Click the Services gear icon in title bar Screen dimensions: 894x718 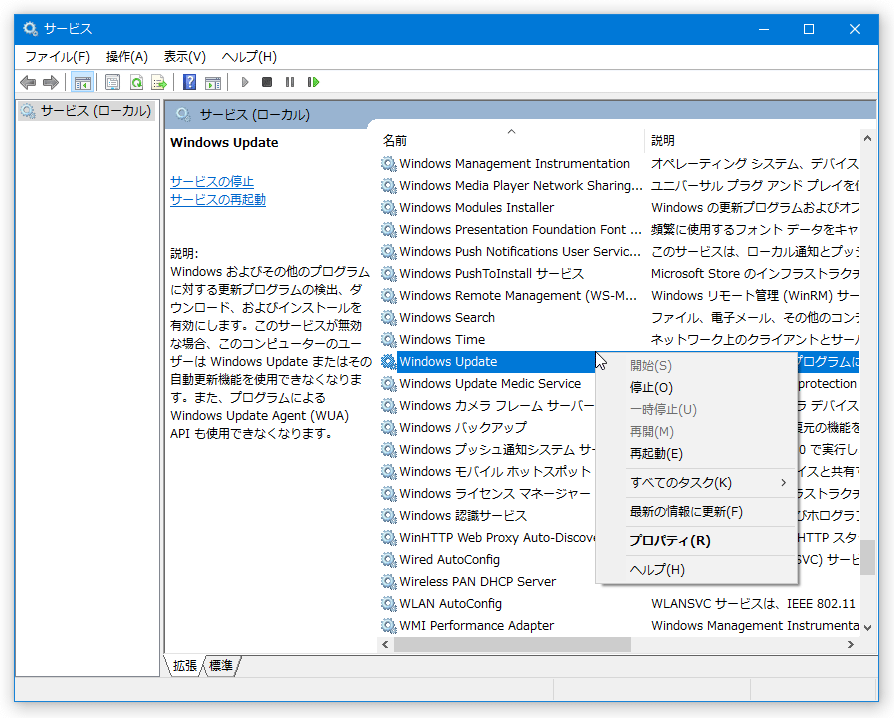[x=30, y=29]
